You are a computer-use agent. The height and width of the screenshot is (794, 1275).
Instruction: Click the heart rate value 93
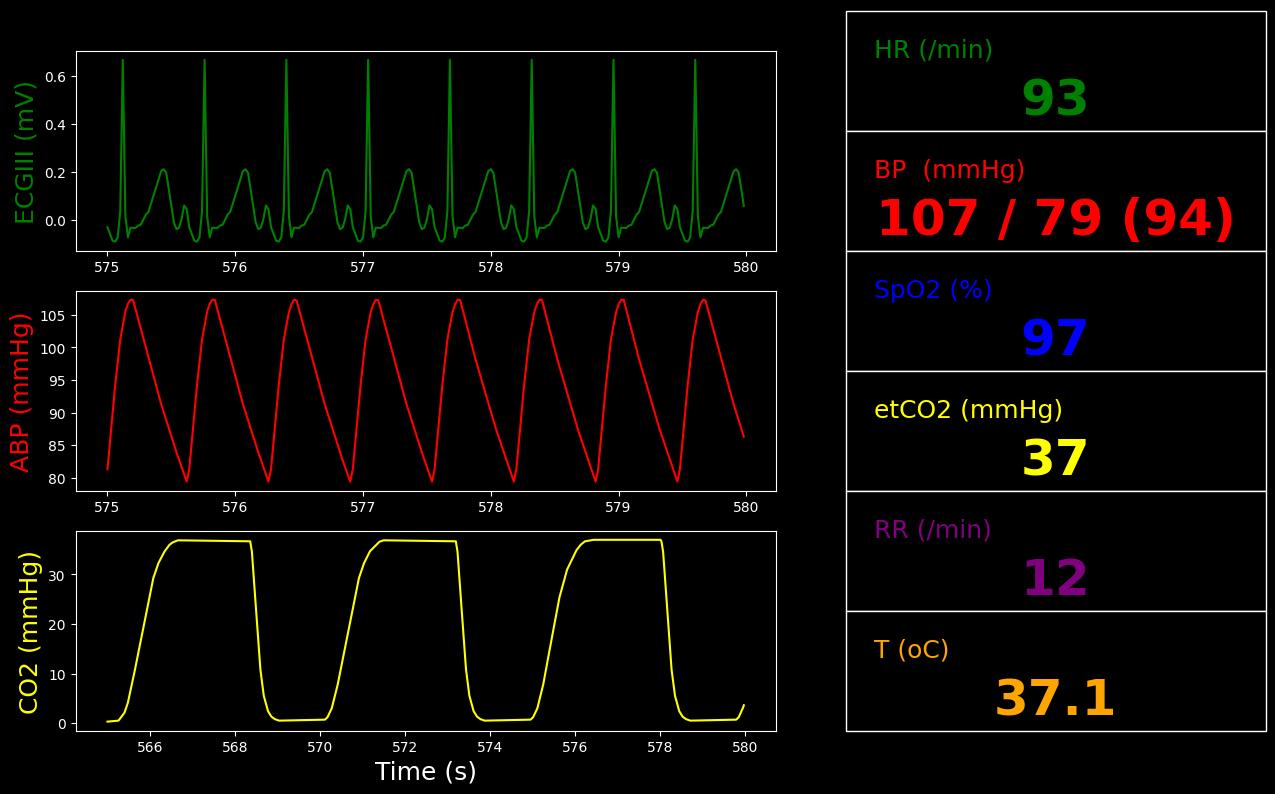(x=1054, y=100)
